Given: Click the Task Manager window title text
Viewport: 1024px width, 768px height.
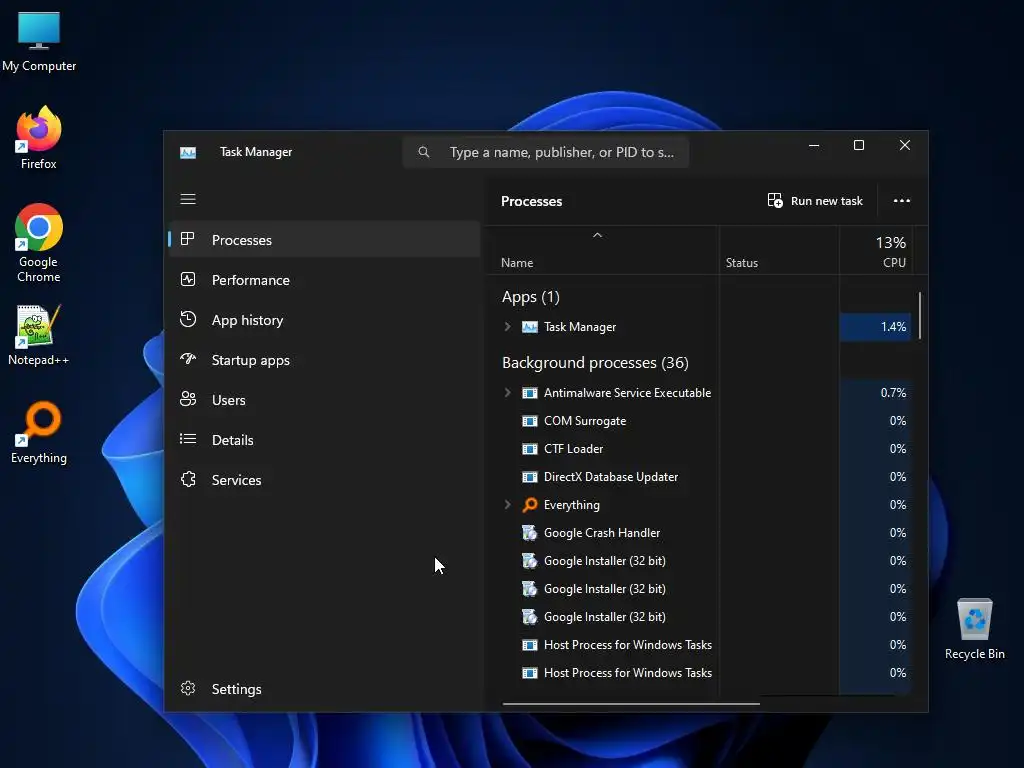Looking at the screenshot, I should (x=256, y=152).
